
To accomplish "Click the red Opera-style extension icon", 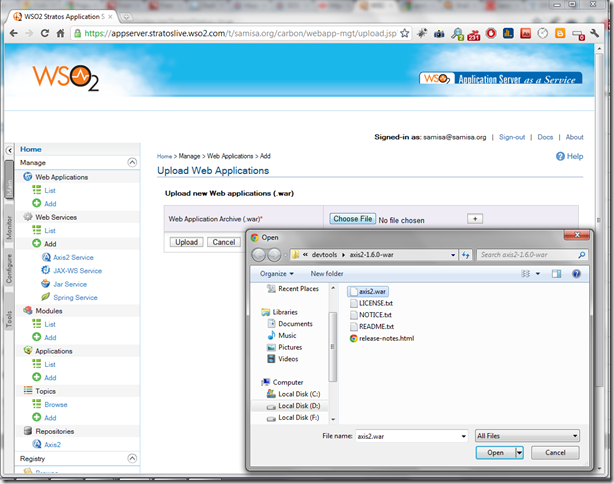I will (491, 33).
